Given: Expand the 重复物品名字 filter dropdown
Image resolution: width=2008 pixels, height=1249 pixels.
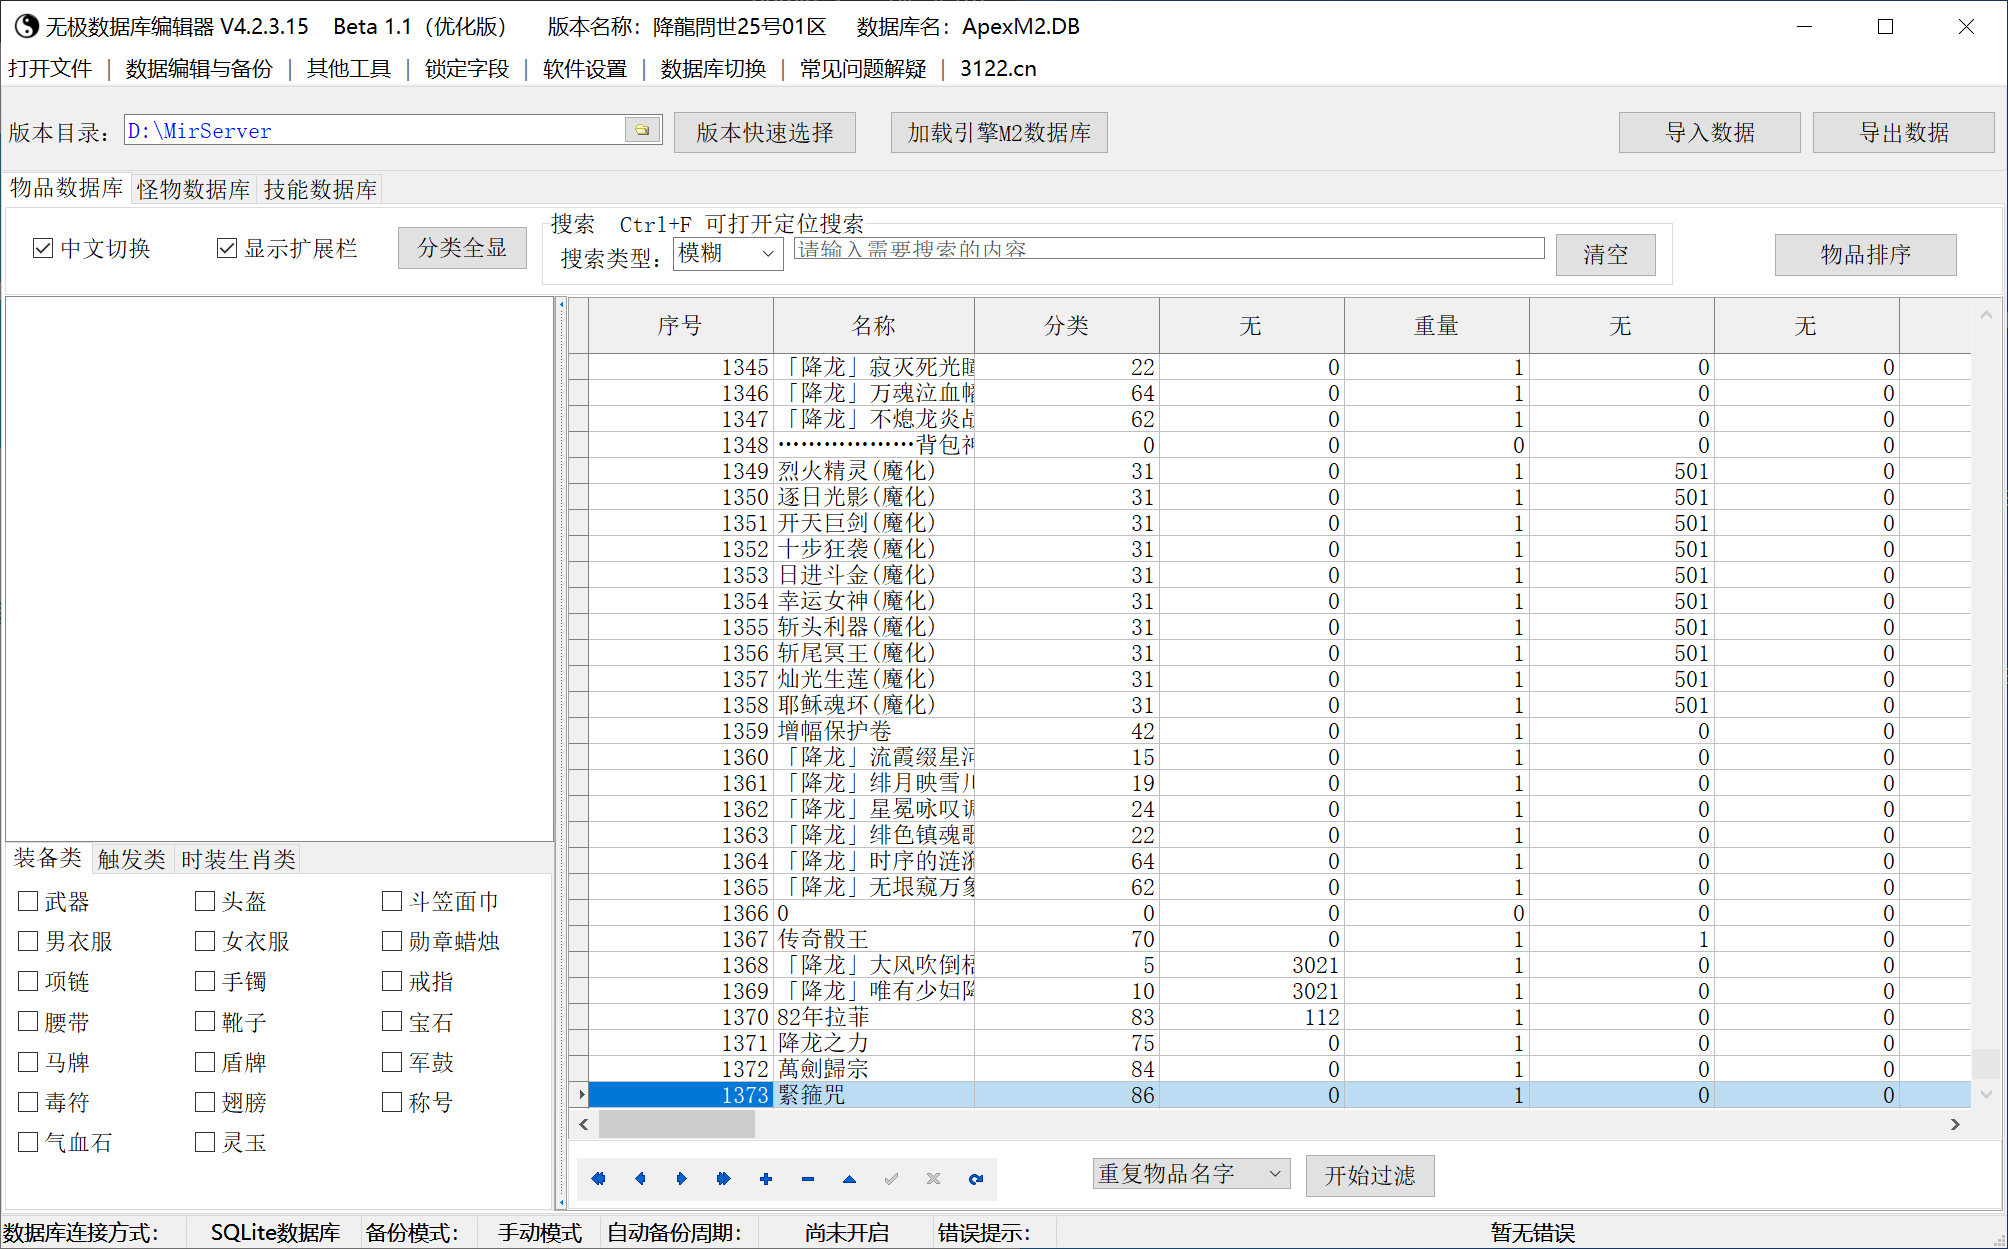Looking at the screenshot, I should point(1191,1173).
